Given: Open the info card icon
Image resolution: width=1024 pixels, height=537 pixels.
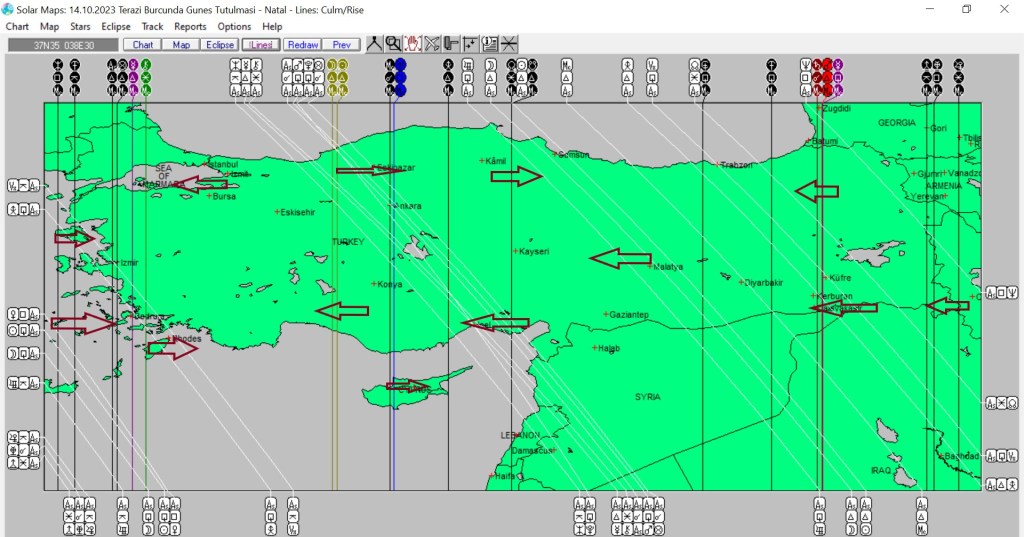Looking at the screenshot, I should tap(490, 44).
